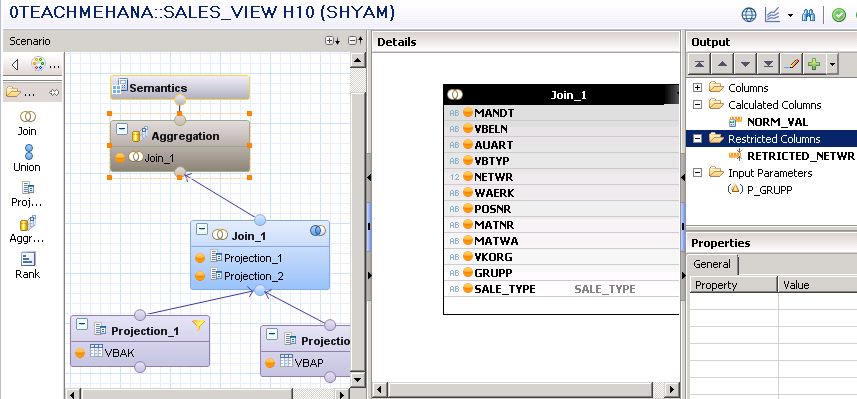Open dropdown next to chart analysis icon
Screen dimensions: 857x399
(790, 15)
